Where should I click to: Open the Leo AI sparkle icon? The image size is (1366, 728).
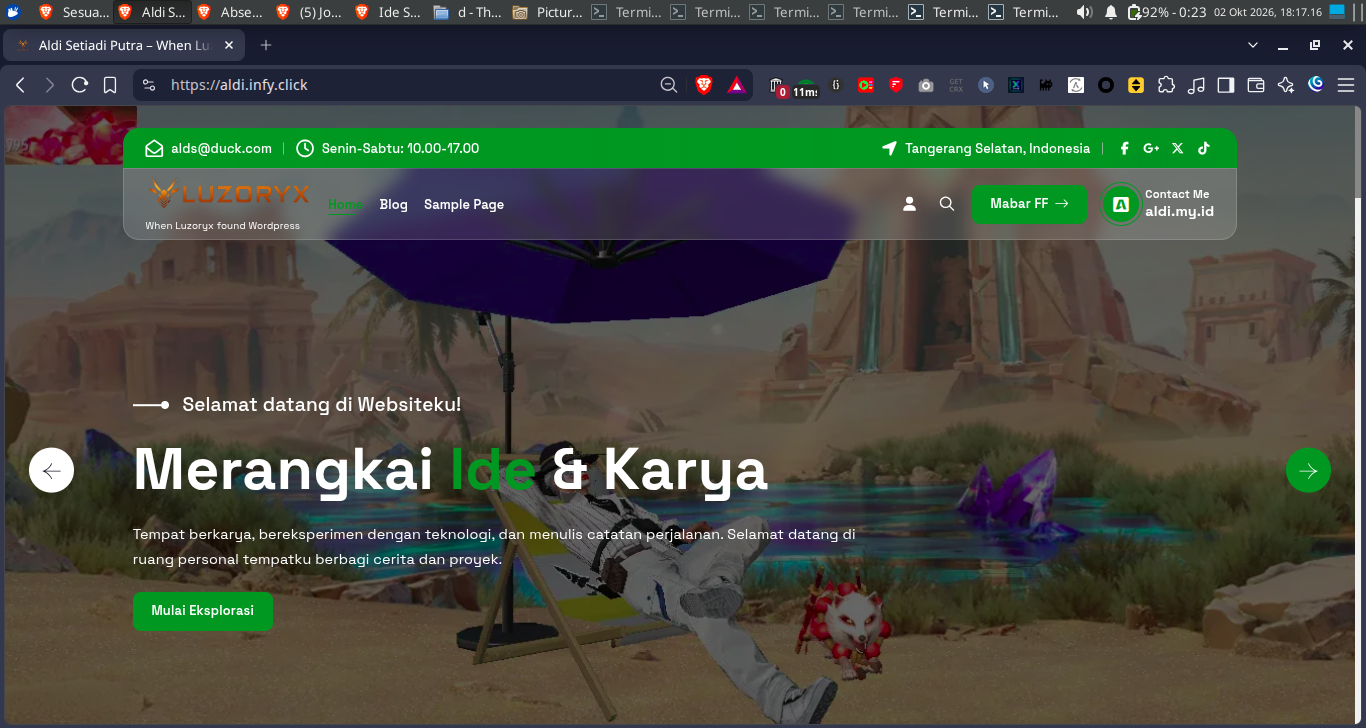(x=1286, y=85)
